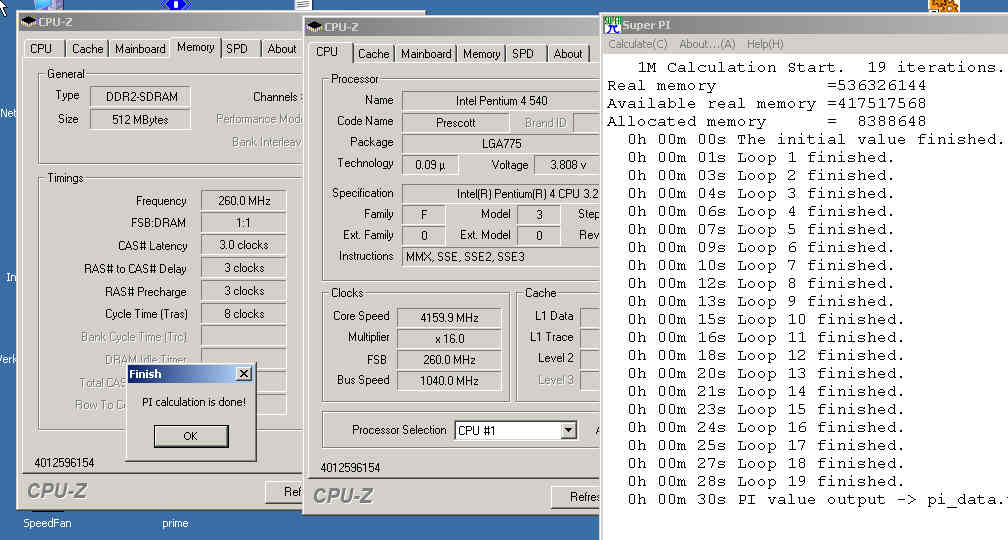Click the Technology field 0.09 µ

point(430,165)
